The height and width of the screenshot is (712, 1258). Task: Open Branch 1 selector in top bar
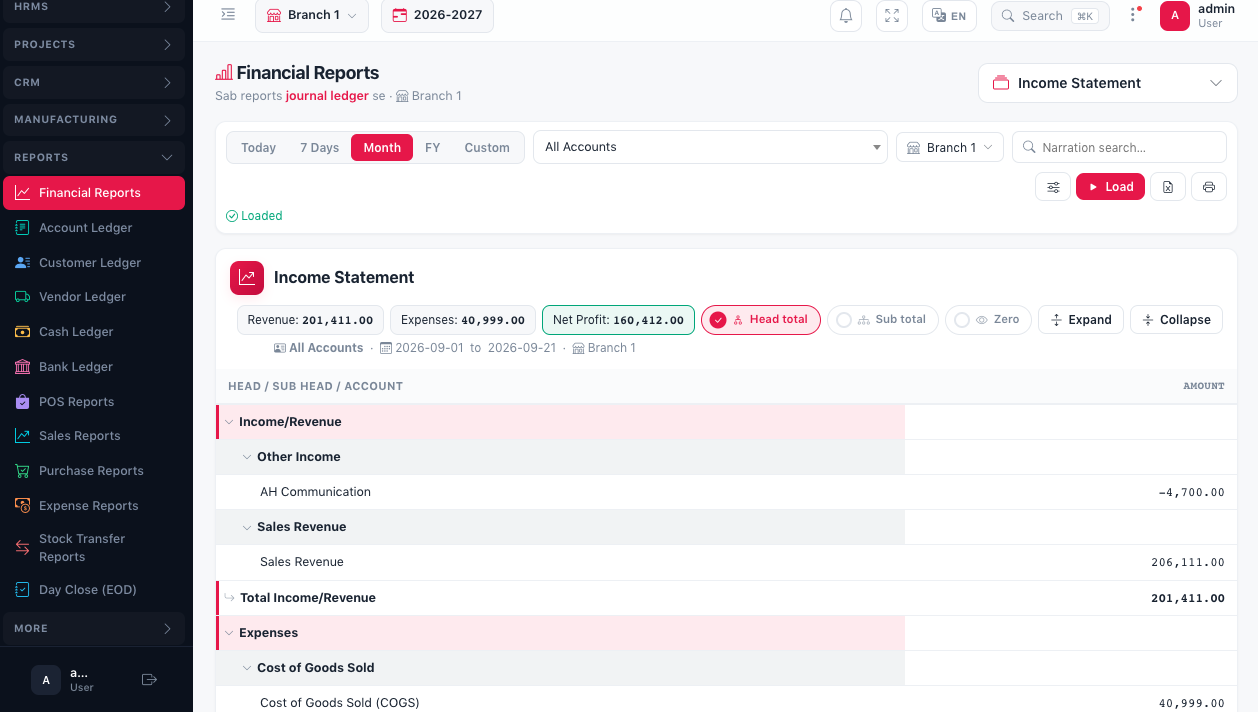(312, 16)
